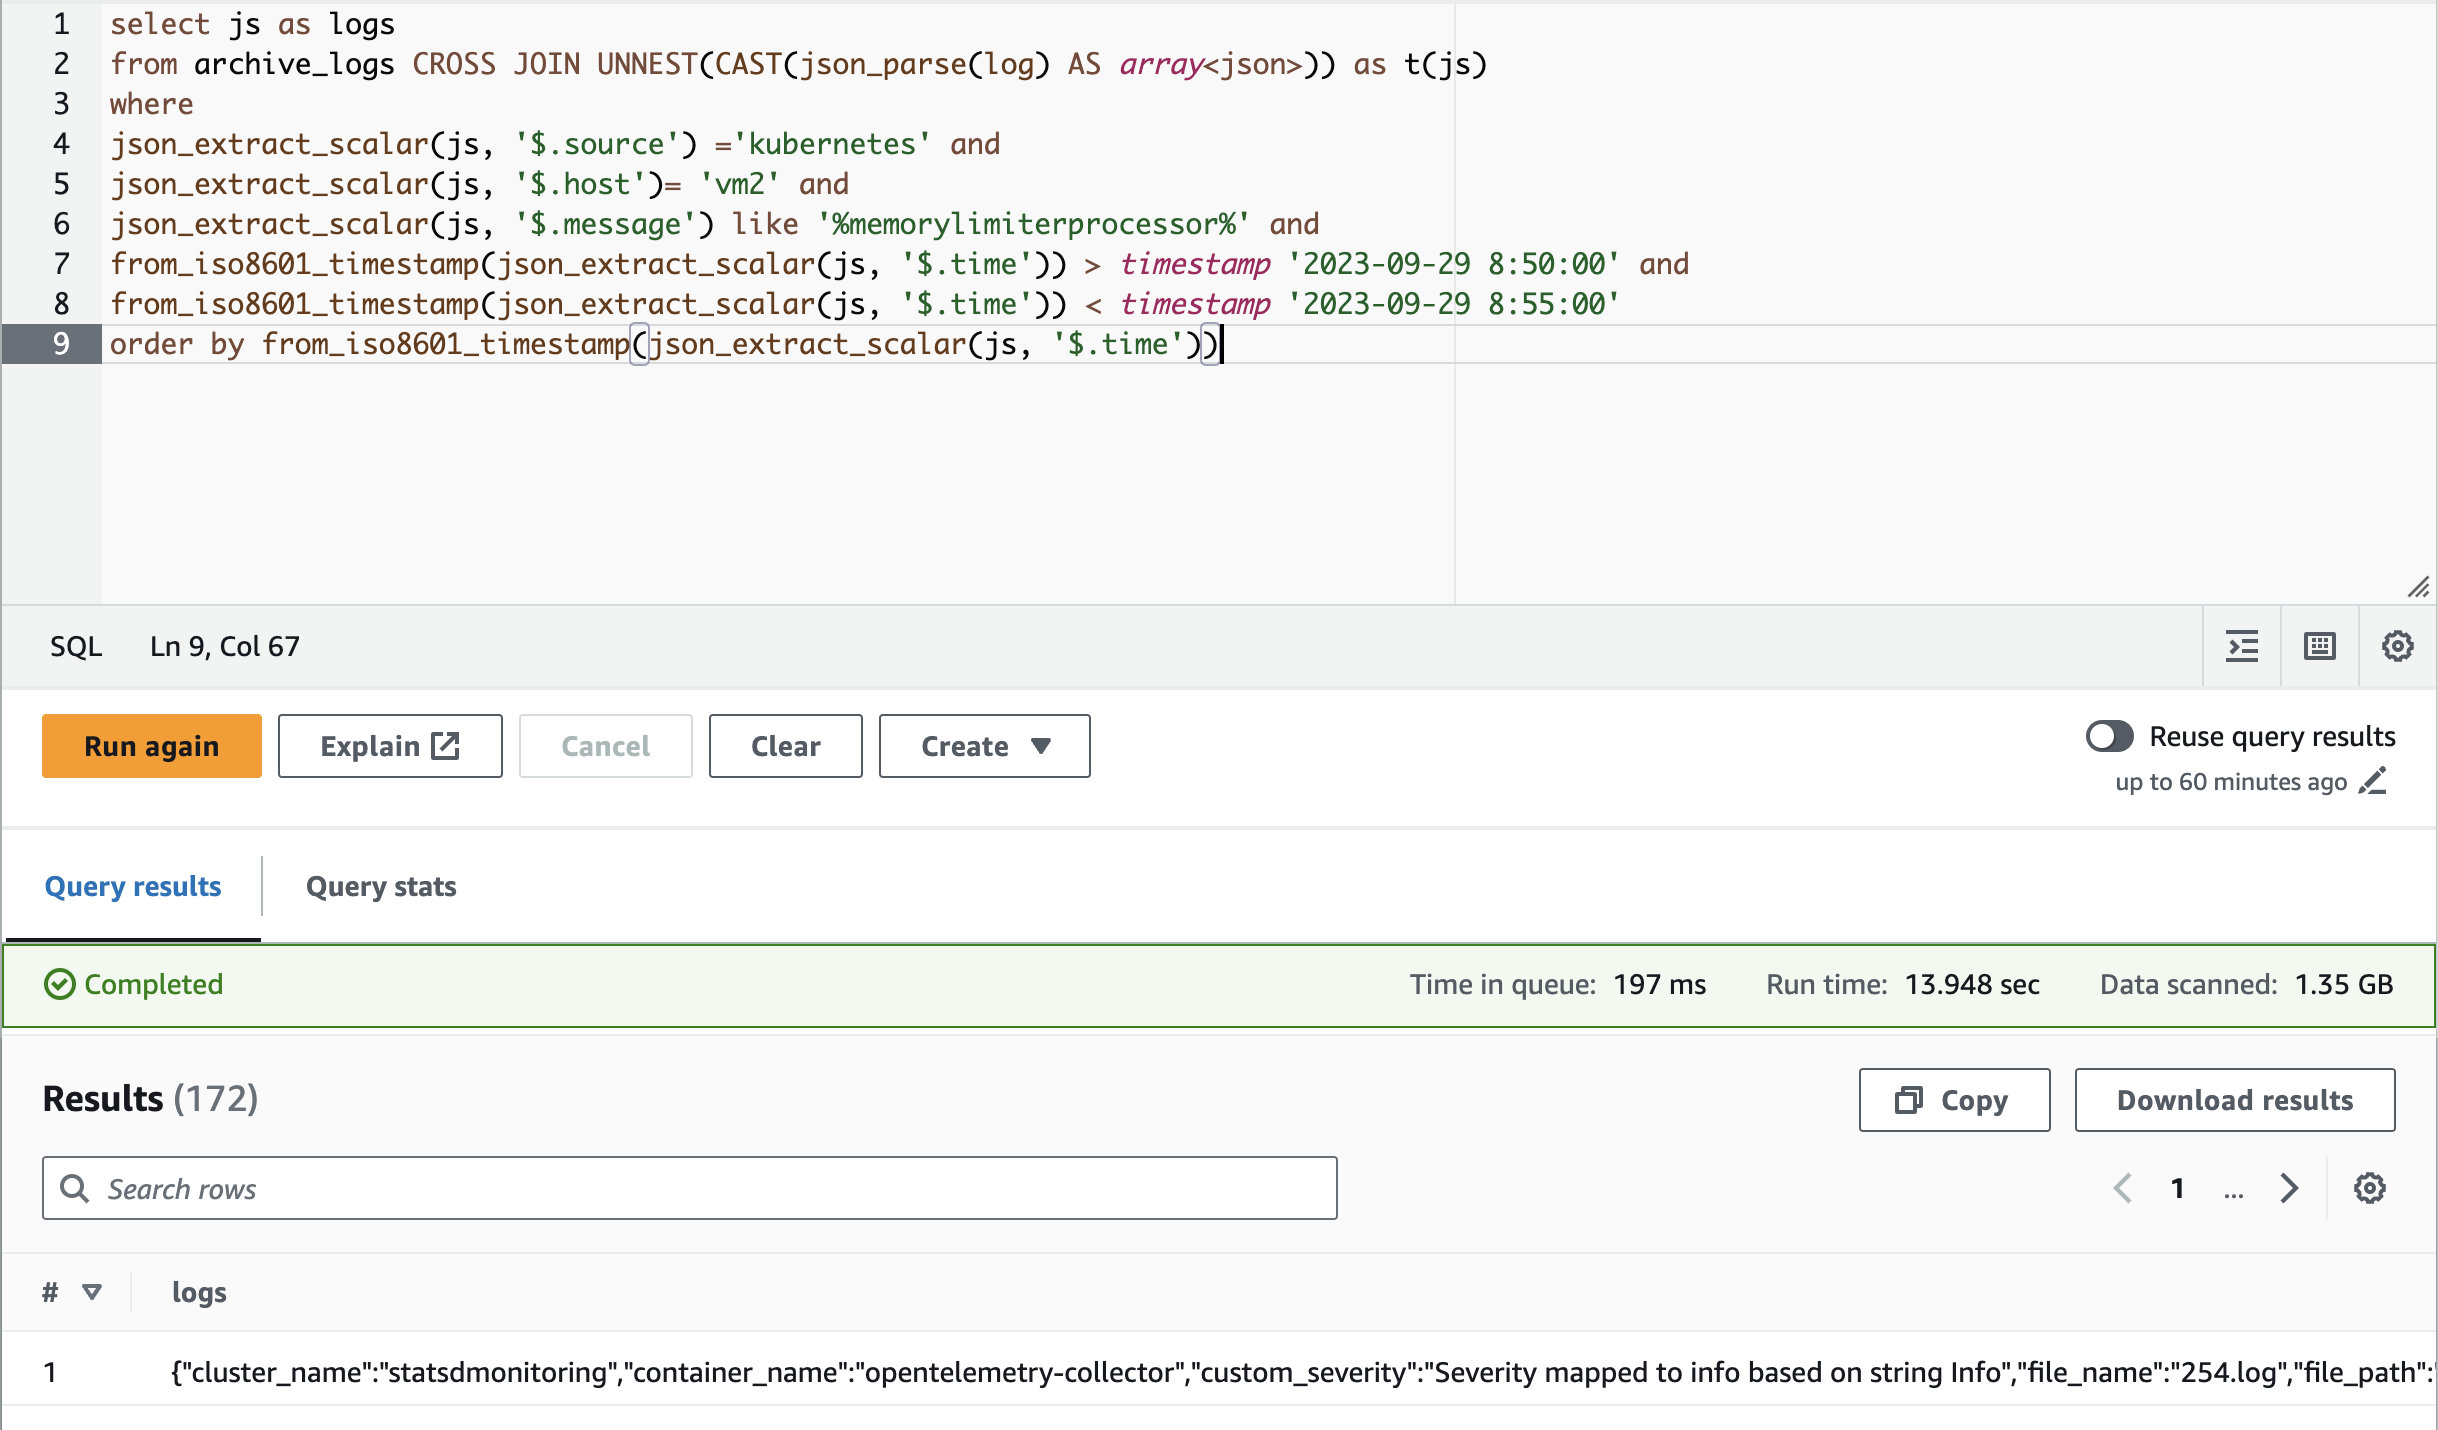Viewport: 2438px width, 1430px height.
Task: Click Time in queue 197 ms value
Action: [x=1660, y=984]
